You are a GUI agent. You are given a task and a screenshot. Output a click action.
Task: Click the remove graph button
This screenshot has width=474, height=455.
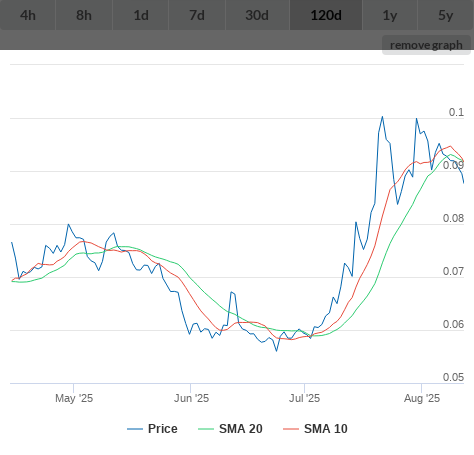[426, 45]
